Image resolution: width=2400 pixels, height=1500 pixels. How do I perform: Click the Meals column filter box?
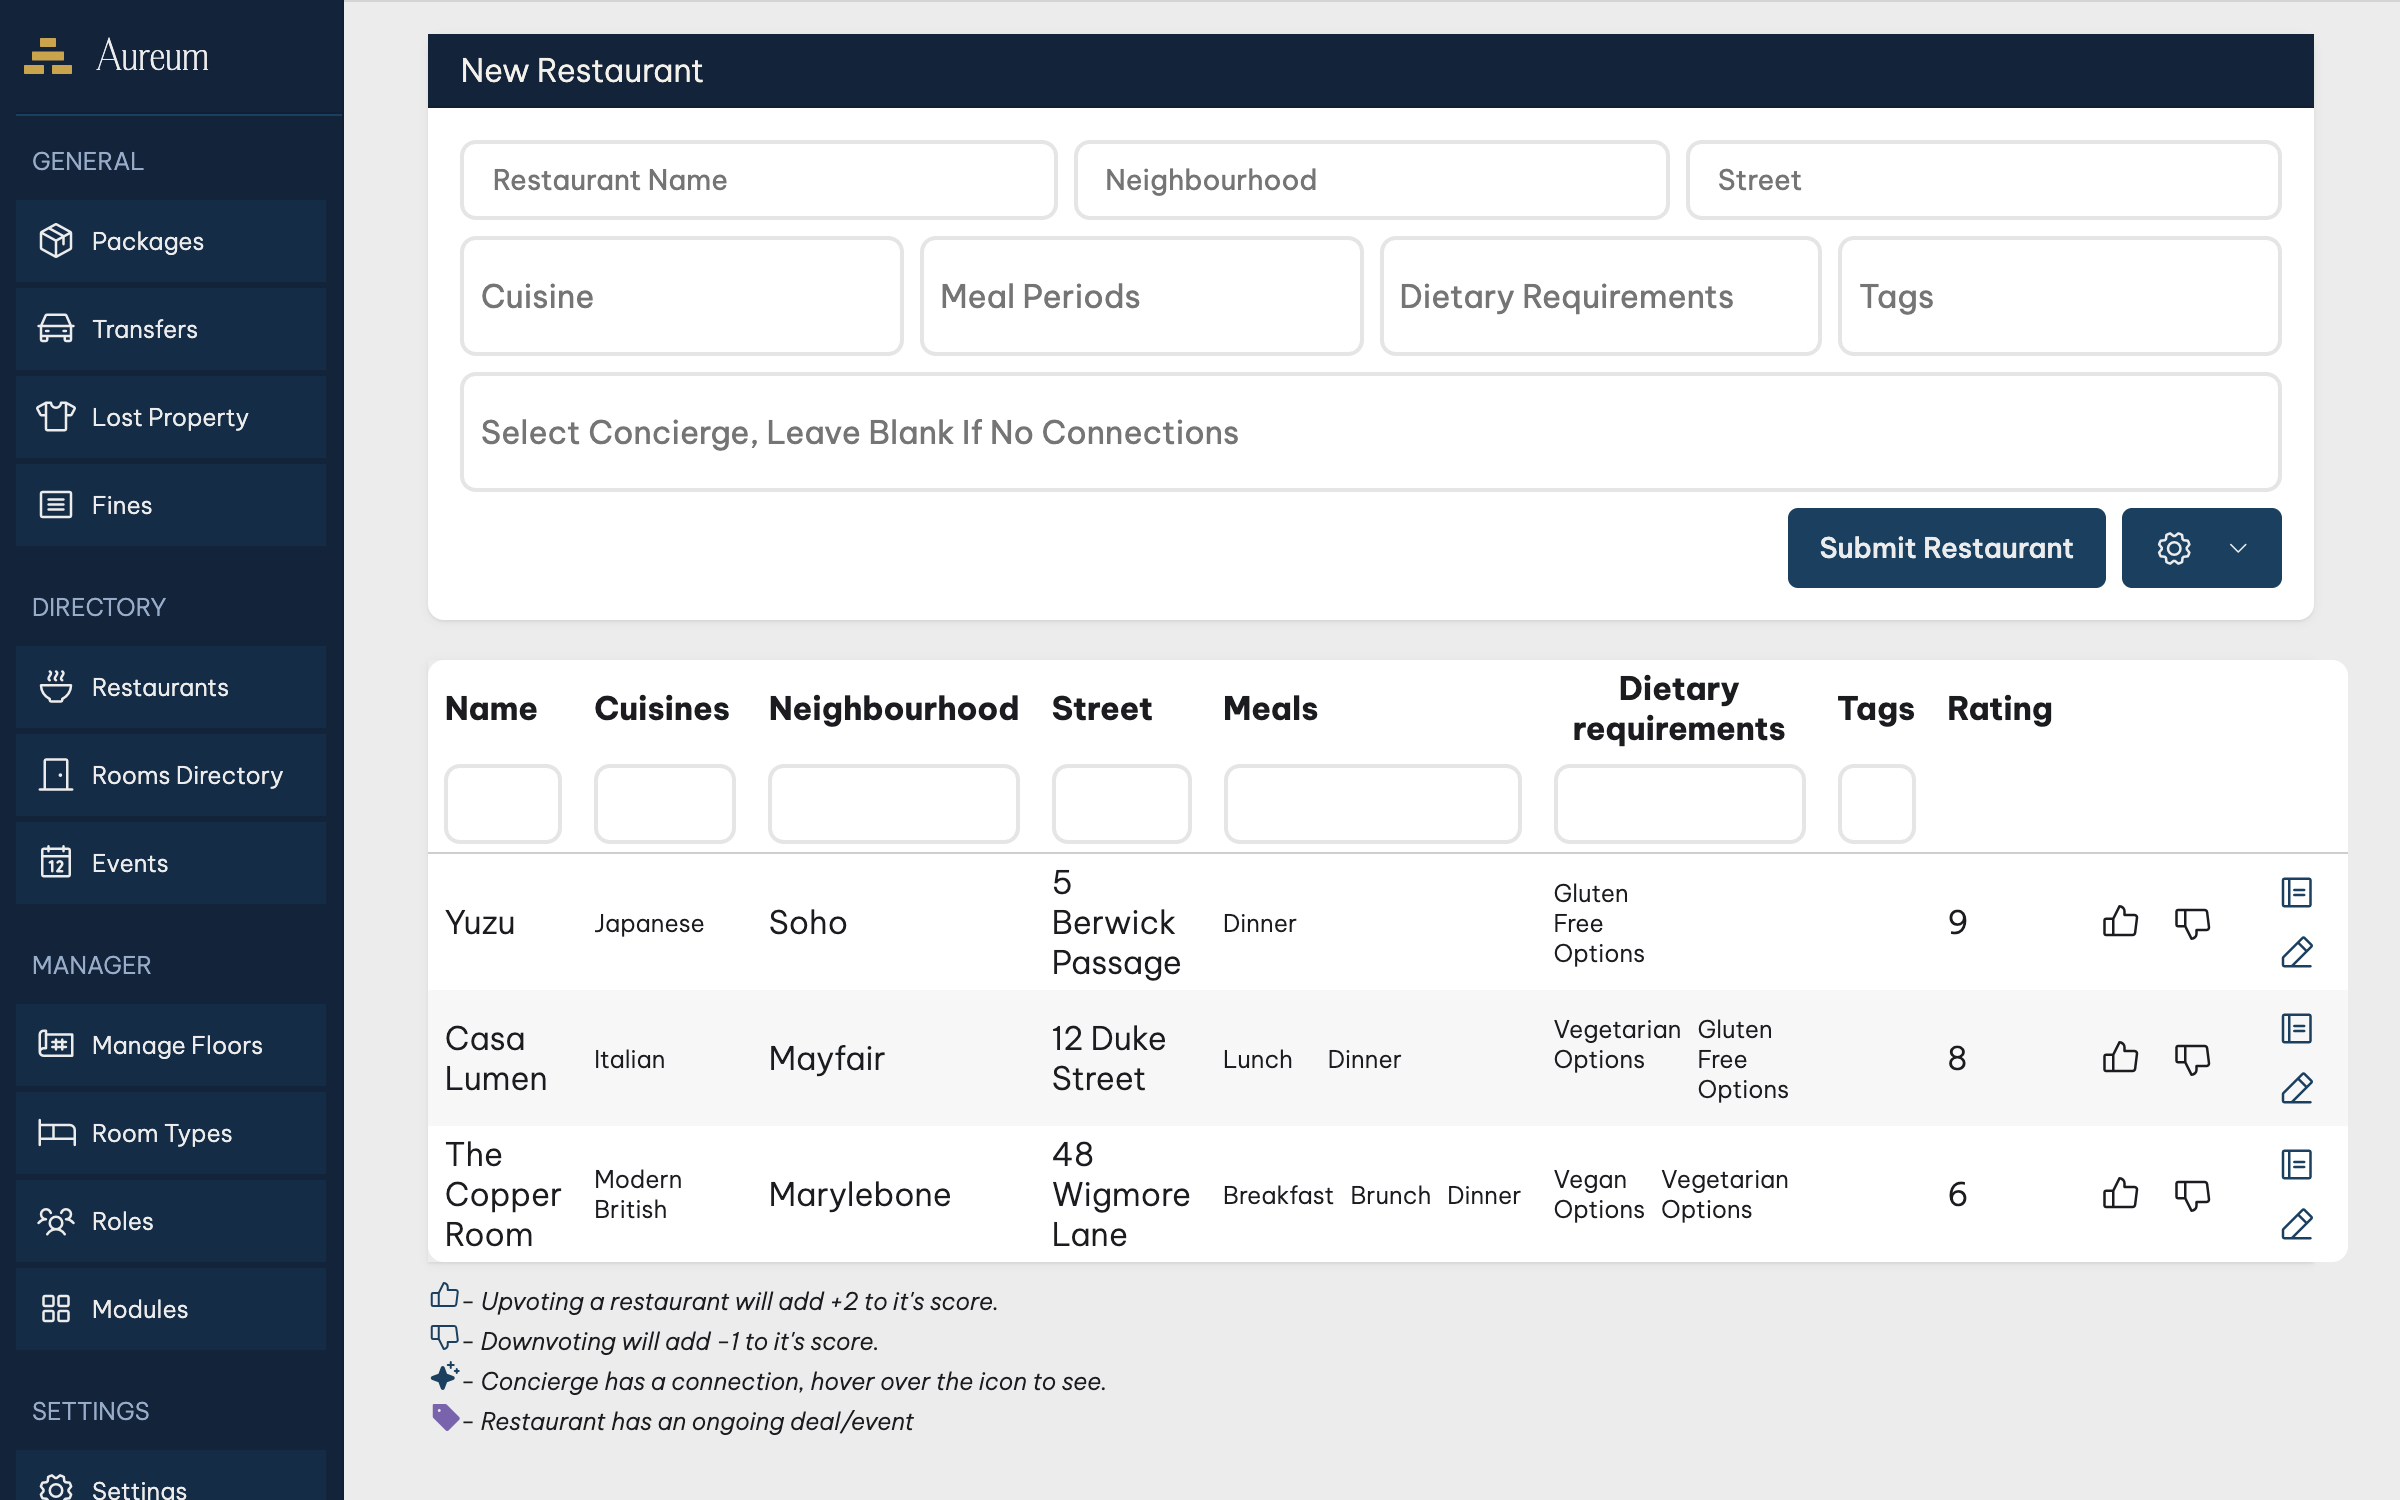pyautogui.click(x=1373, y=804)
